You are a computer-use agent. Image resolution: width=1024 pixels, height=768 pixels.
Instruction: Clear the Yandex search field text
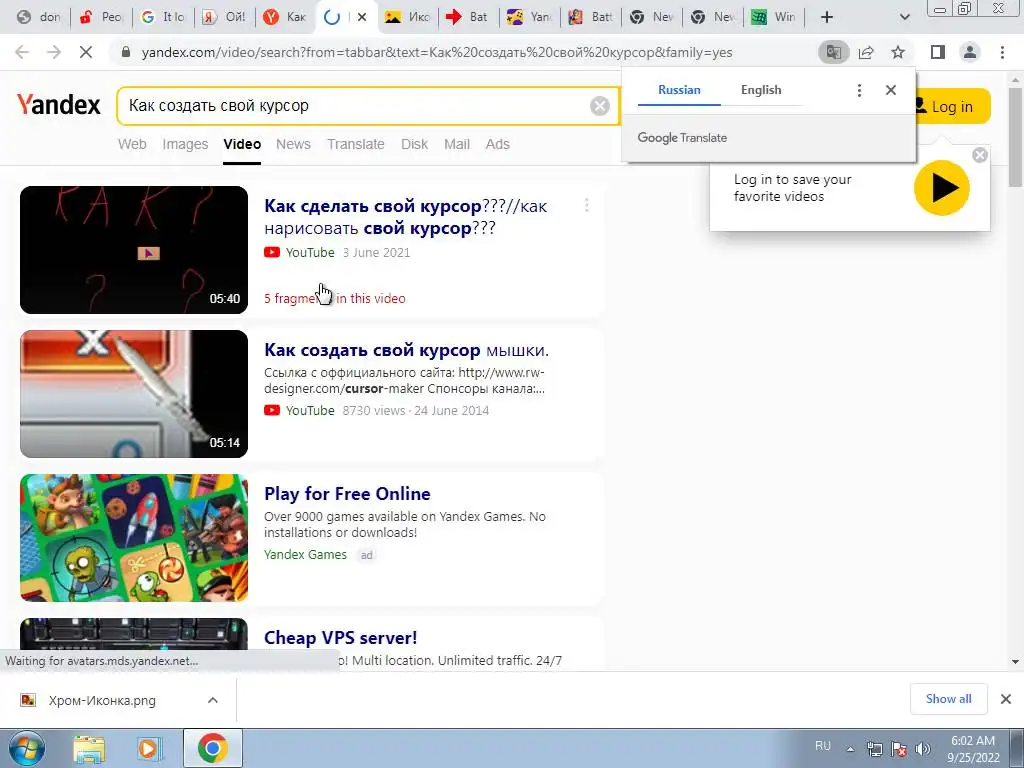point(600,106)
